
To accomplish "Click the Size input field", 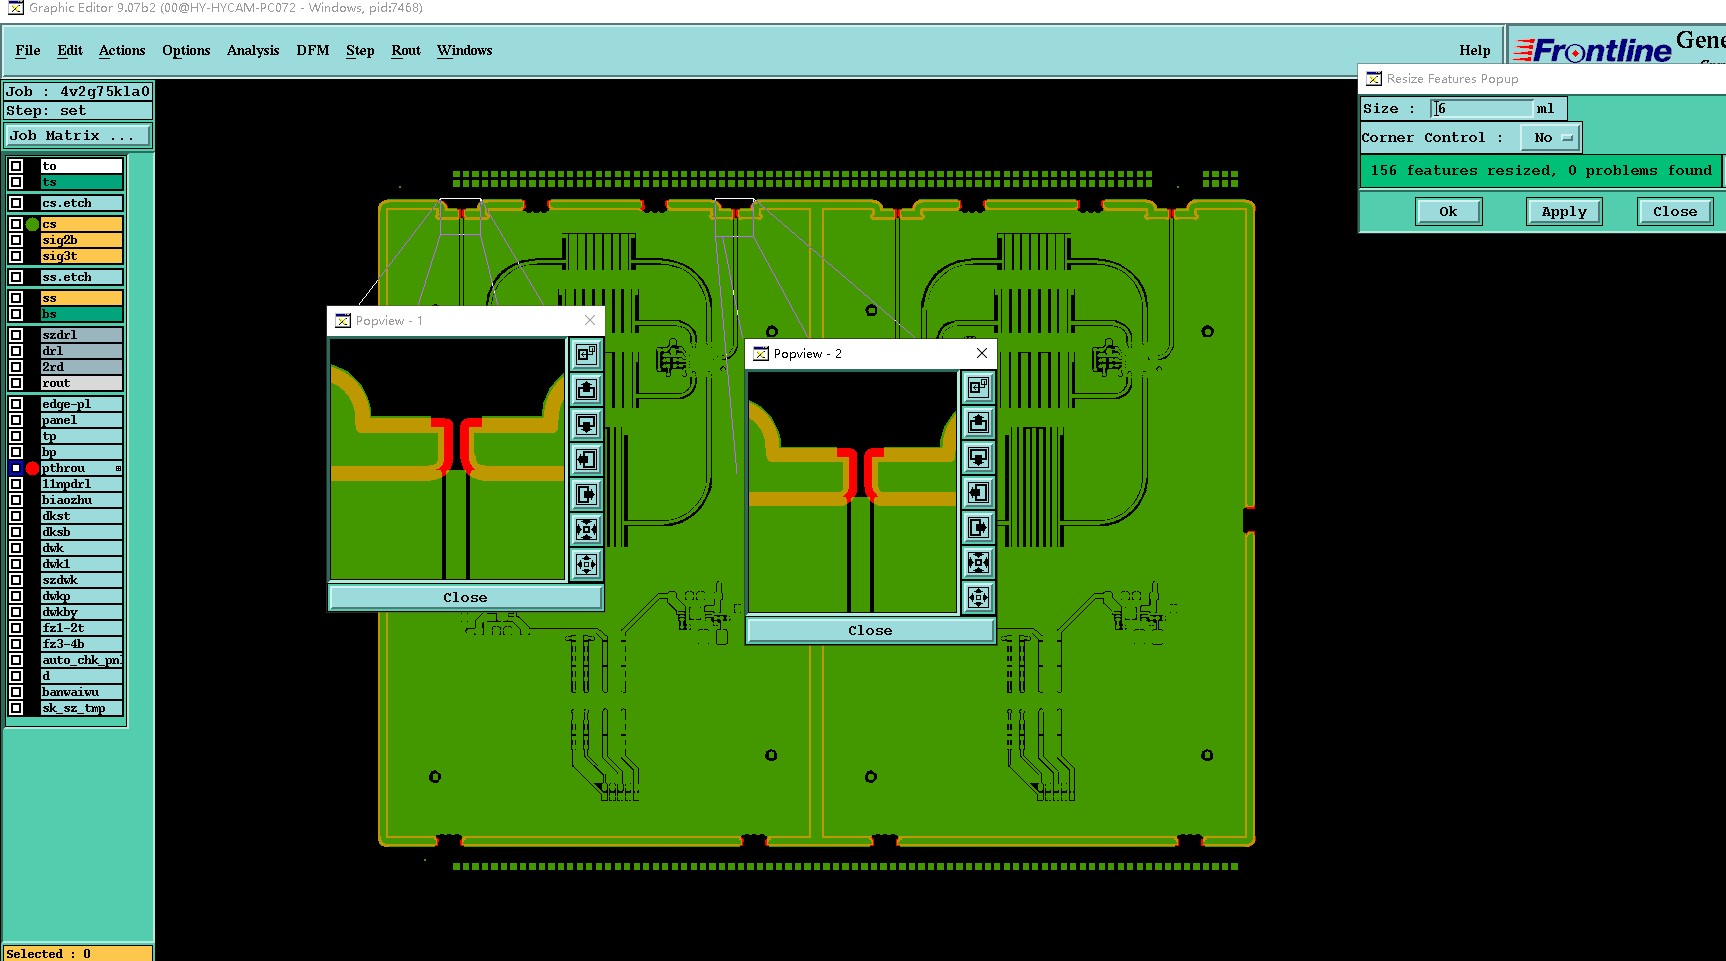I will [x=1483, y=108].
